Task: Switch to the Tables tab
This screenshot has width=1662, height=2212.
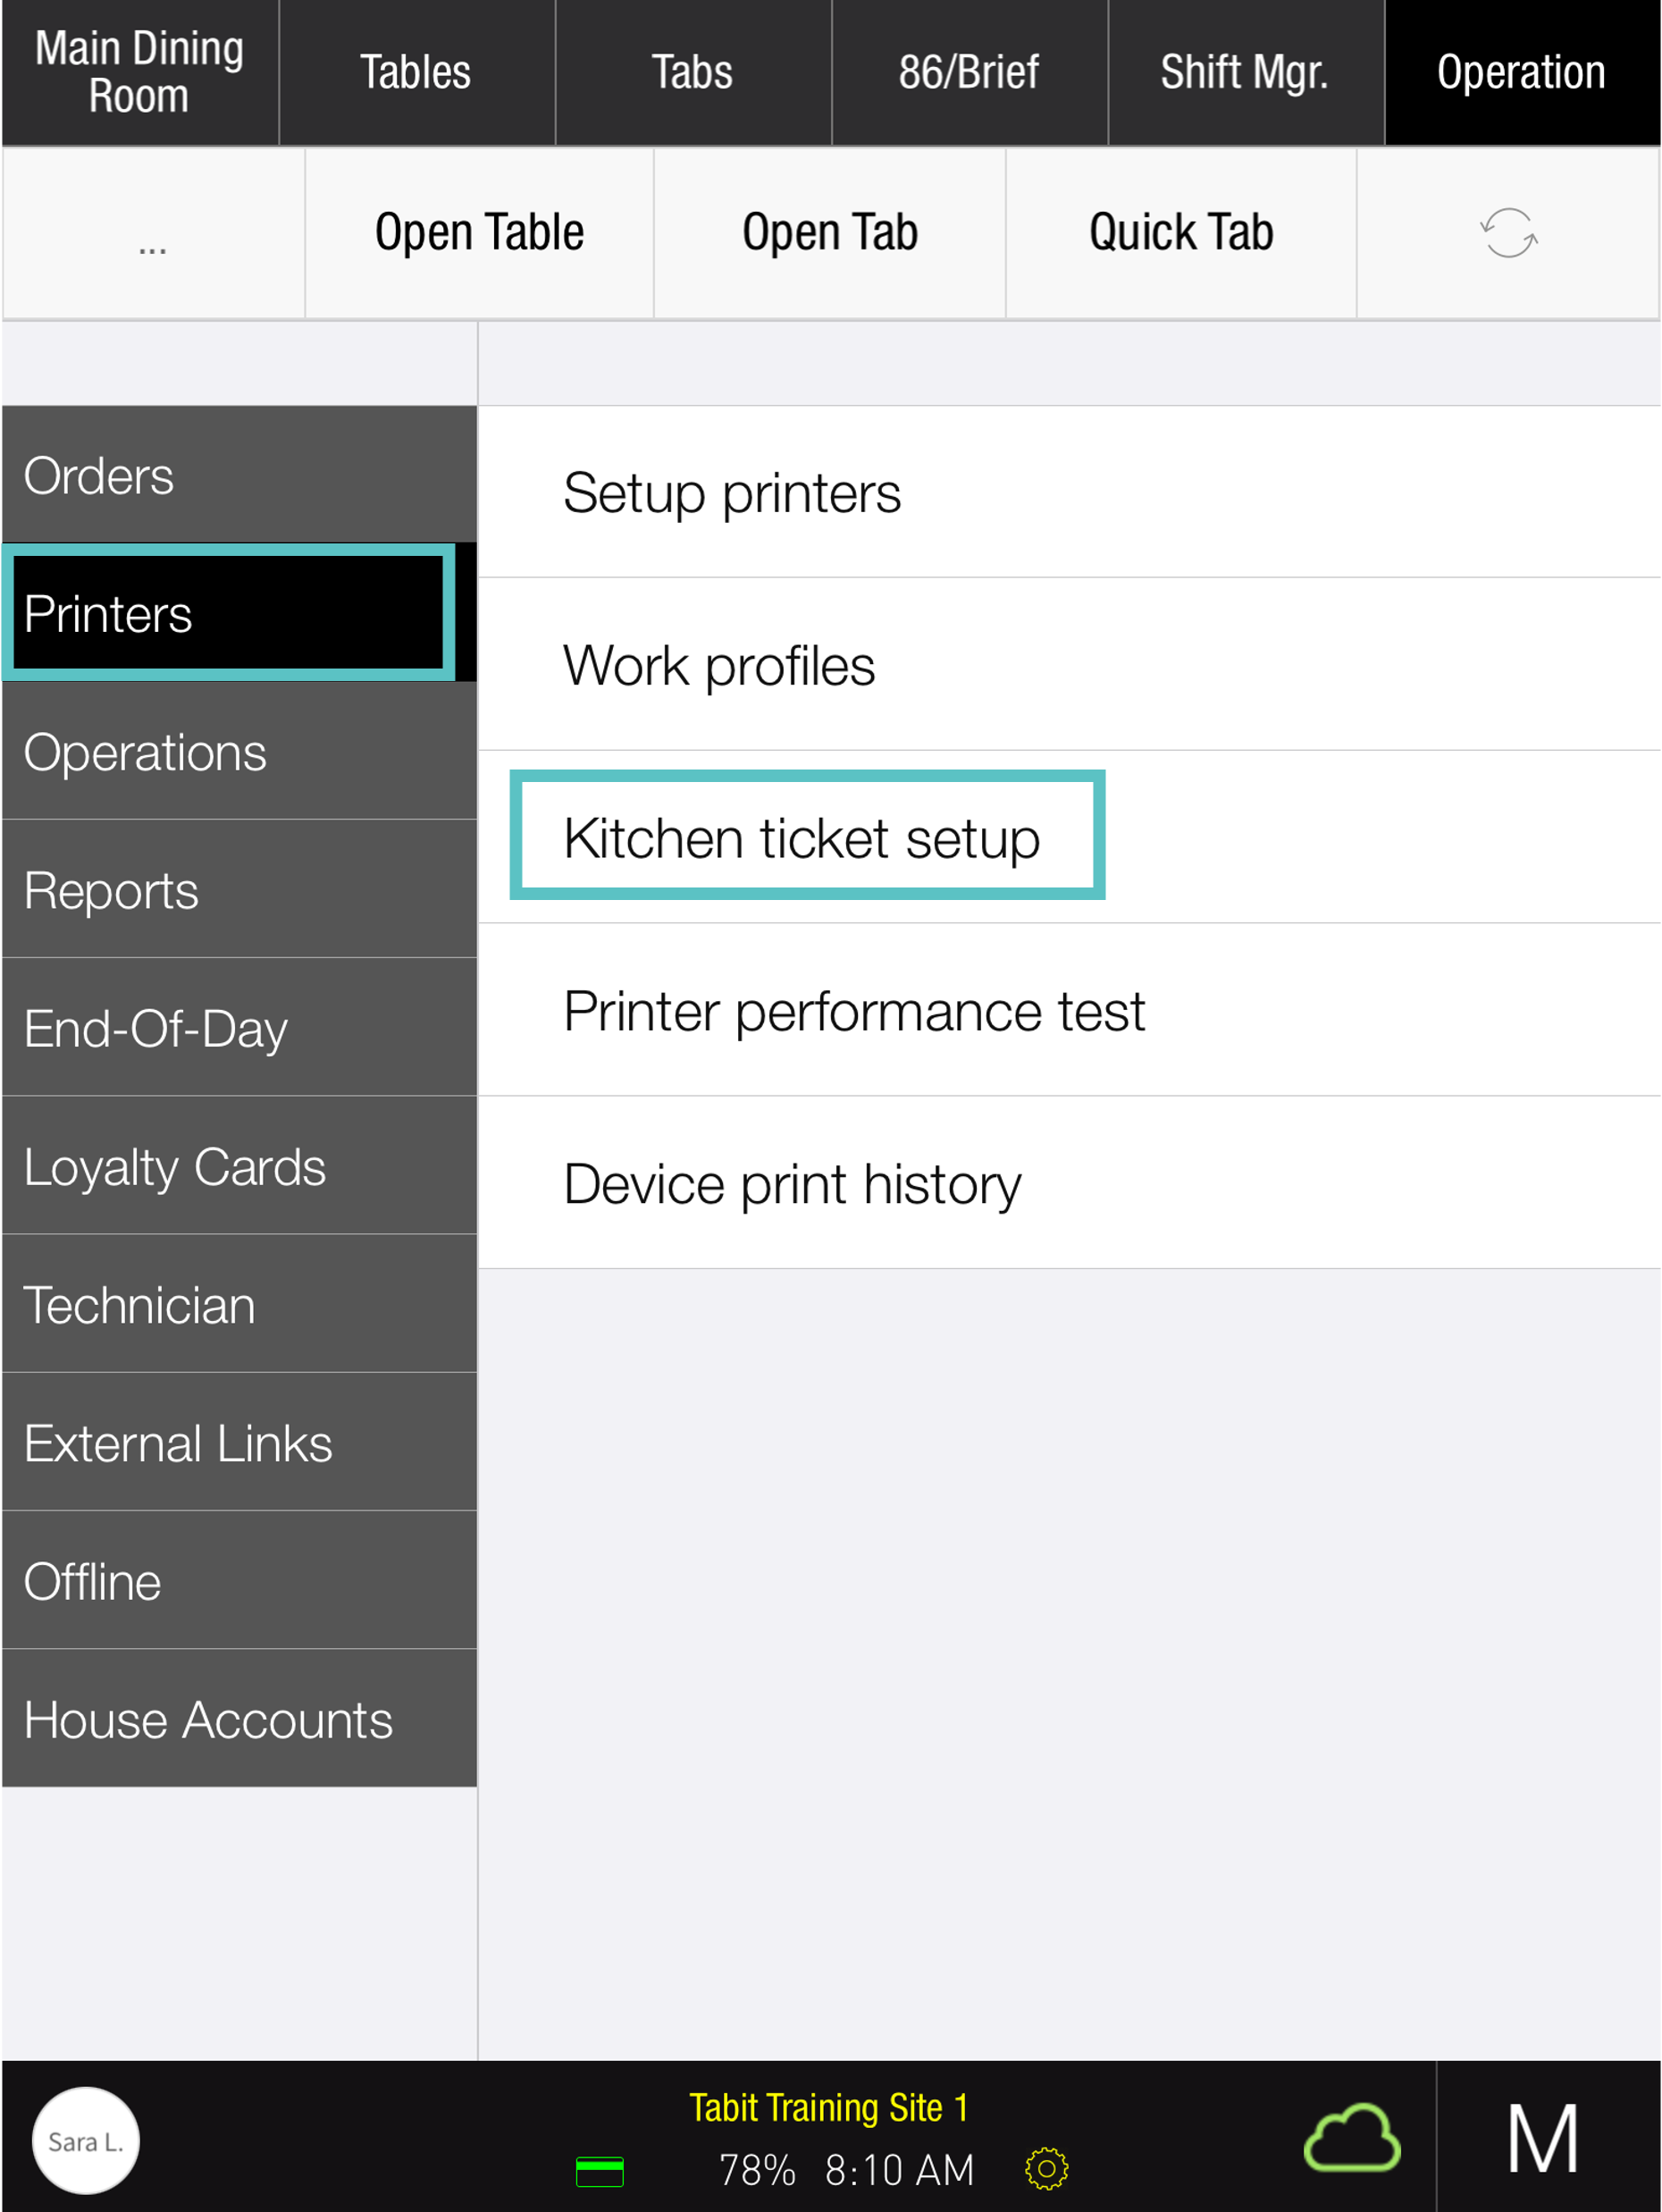Action: (x=416, y=73)
